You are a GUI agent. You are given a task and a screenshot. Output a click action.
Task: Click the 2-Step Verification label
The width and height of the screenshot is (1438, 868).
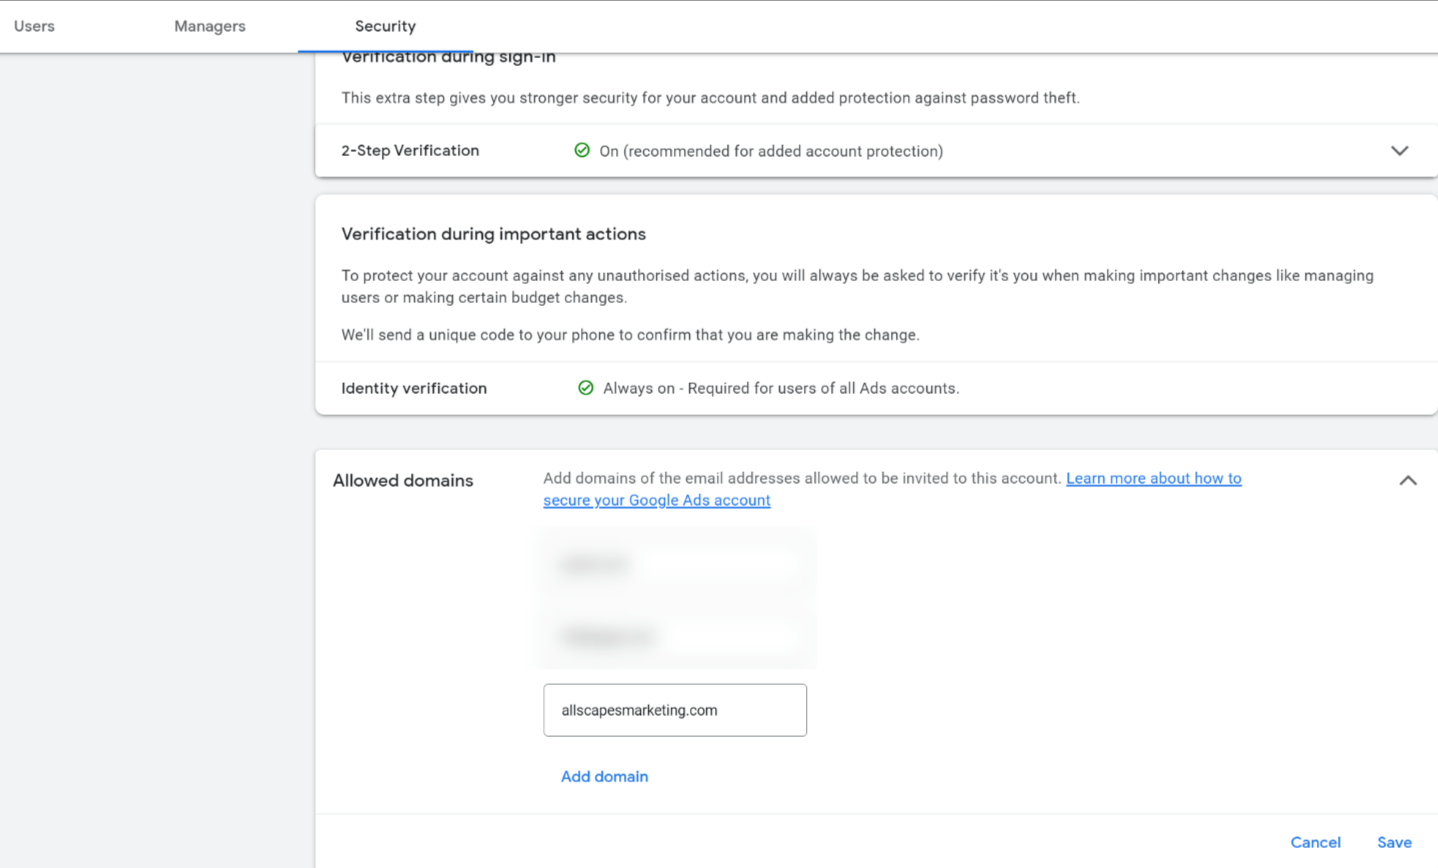click(410, 150)
